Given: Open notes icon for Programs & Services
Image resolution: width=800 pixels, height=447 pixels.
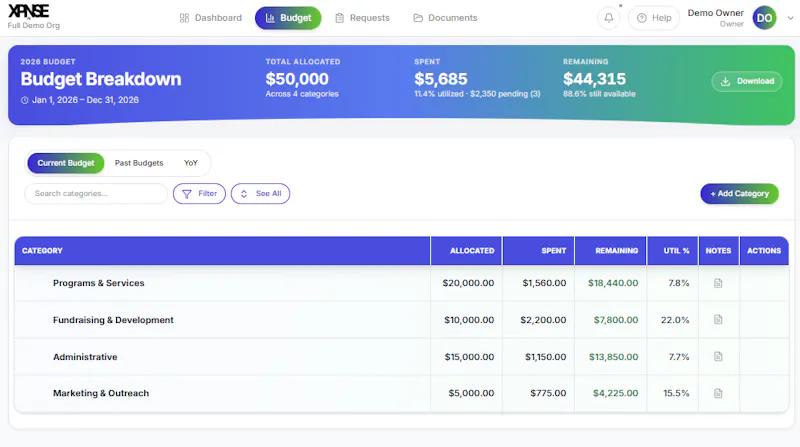Looking at the screenshot, I should click(x=718, y=283).
